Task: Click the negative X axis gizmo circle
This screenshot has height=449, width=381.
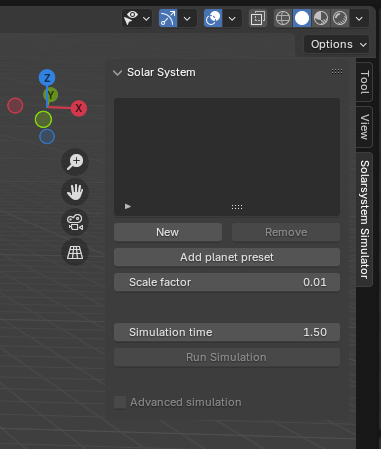Action: [x=15, y=106]
